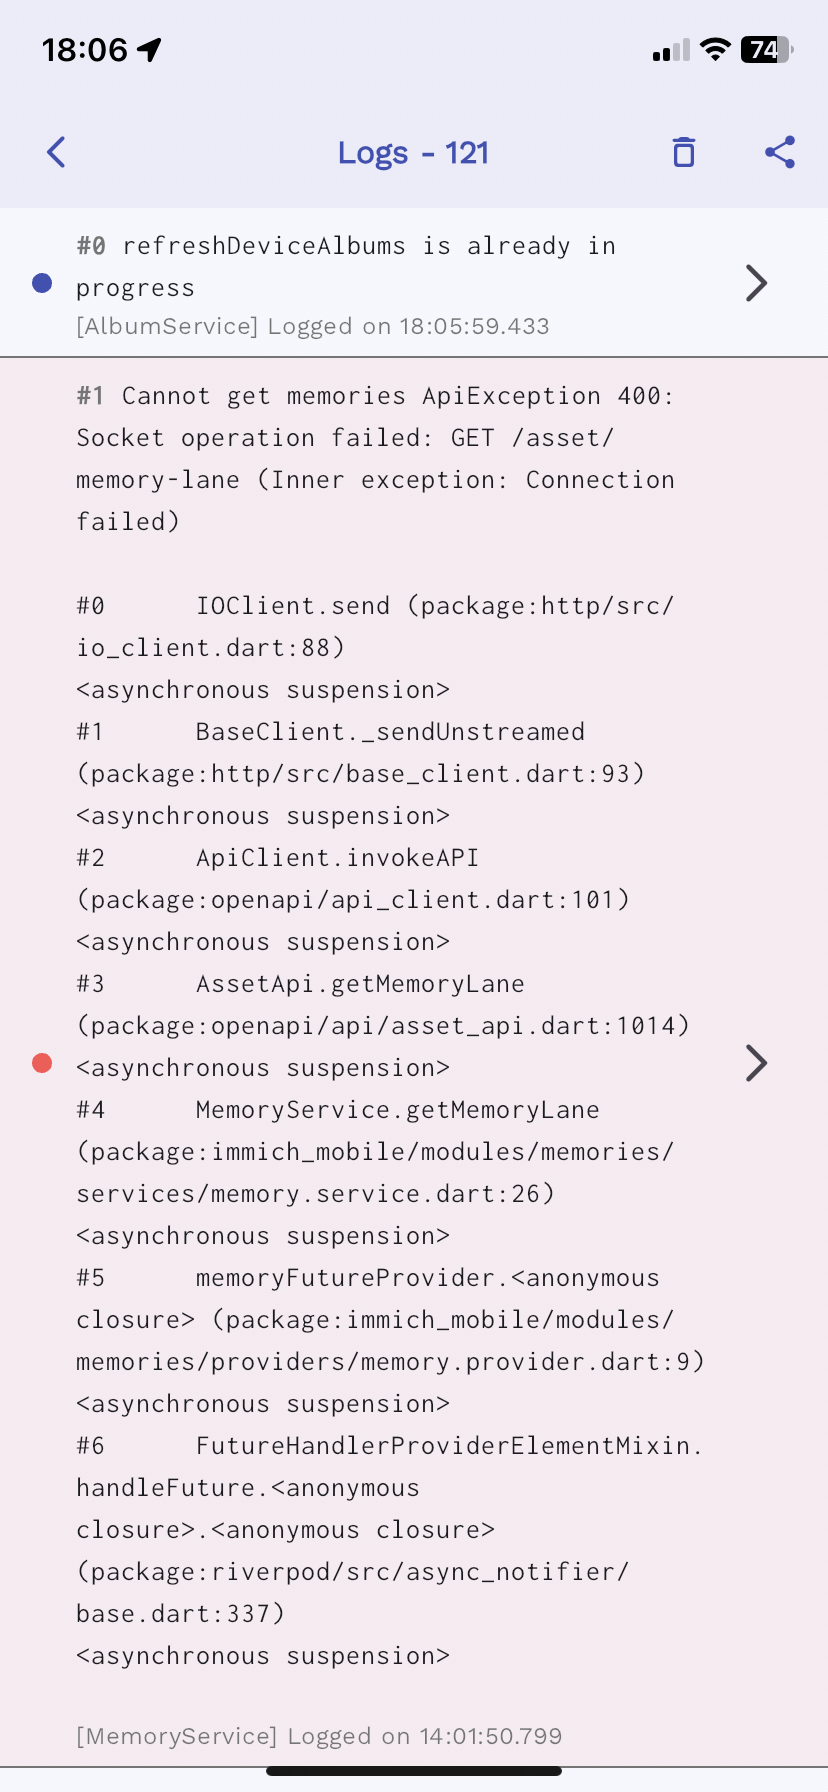This screenshot has width=828, height=1792.
Task: Tap the "Logs - 121" title
Action: 413,153
